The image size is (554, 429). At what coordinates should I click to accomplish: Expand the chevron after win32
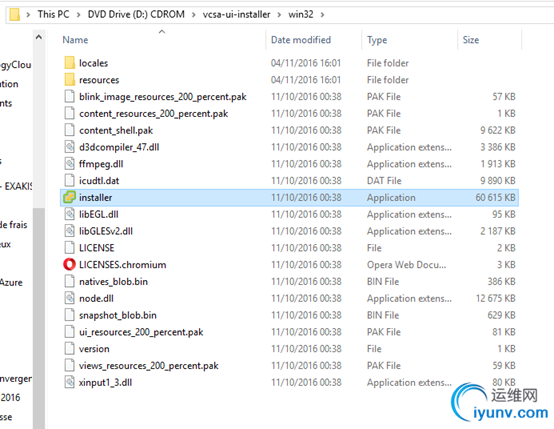tap(322, 14)
